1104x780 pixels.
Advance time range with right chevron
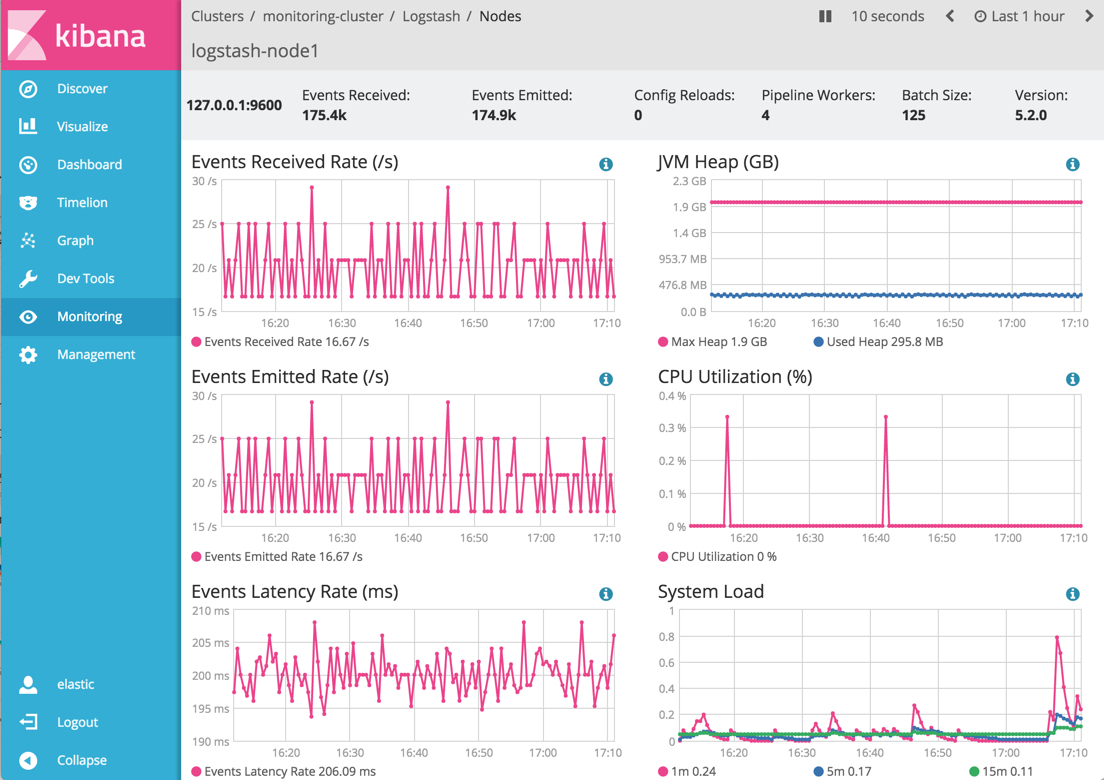[x=1092, y=16]
